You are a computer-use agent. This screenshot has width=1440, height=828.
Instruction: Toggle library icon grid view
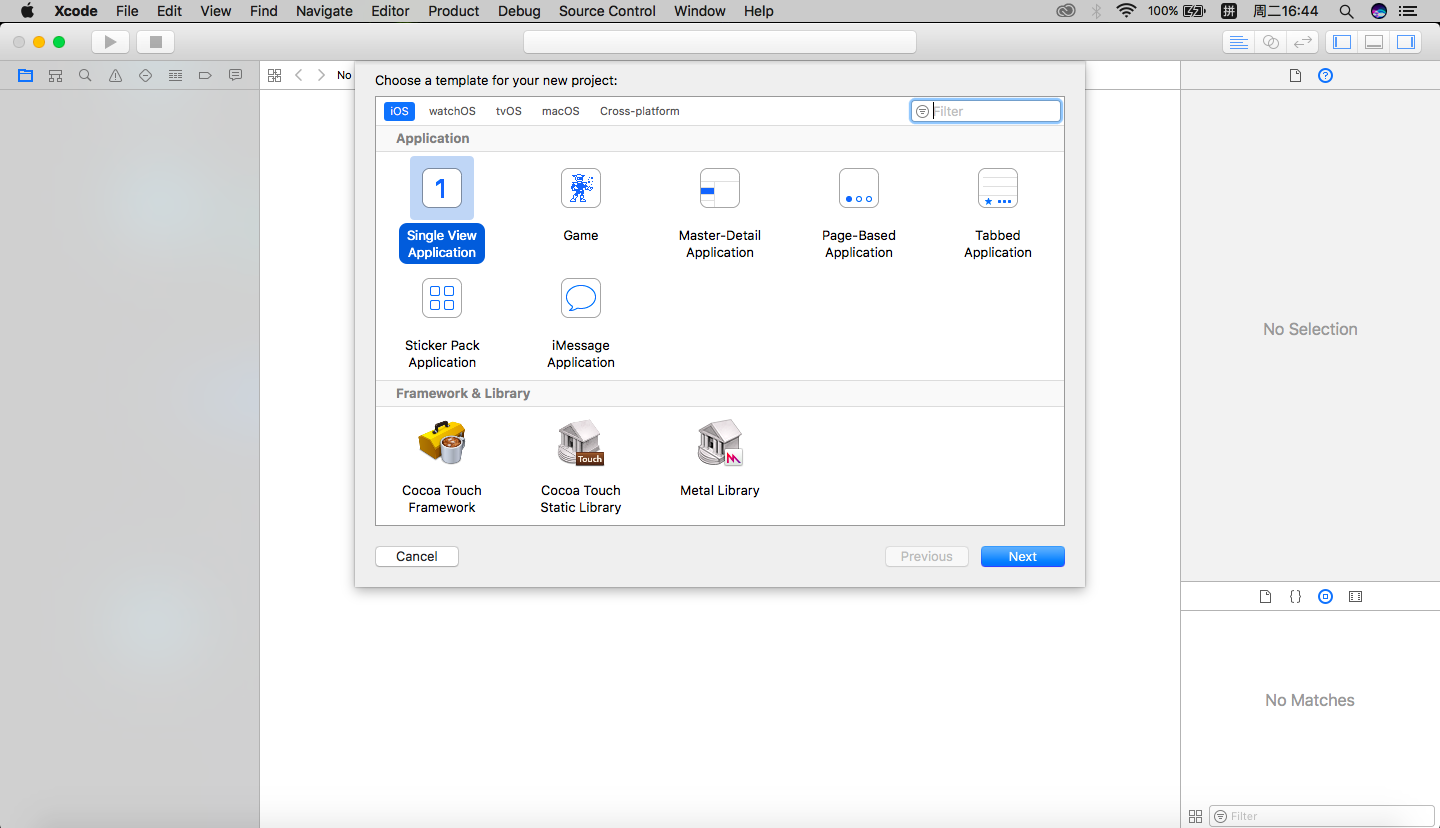1195,816
